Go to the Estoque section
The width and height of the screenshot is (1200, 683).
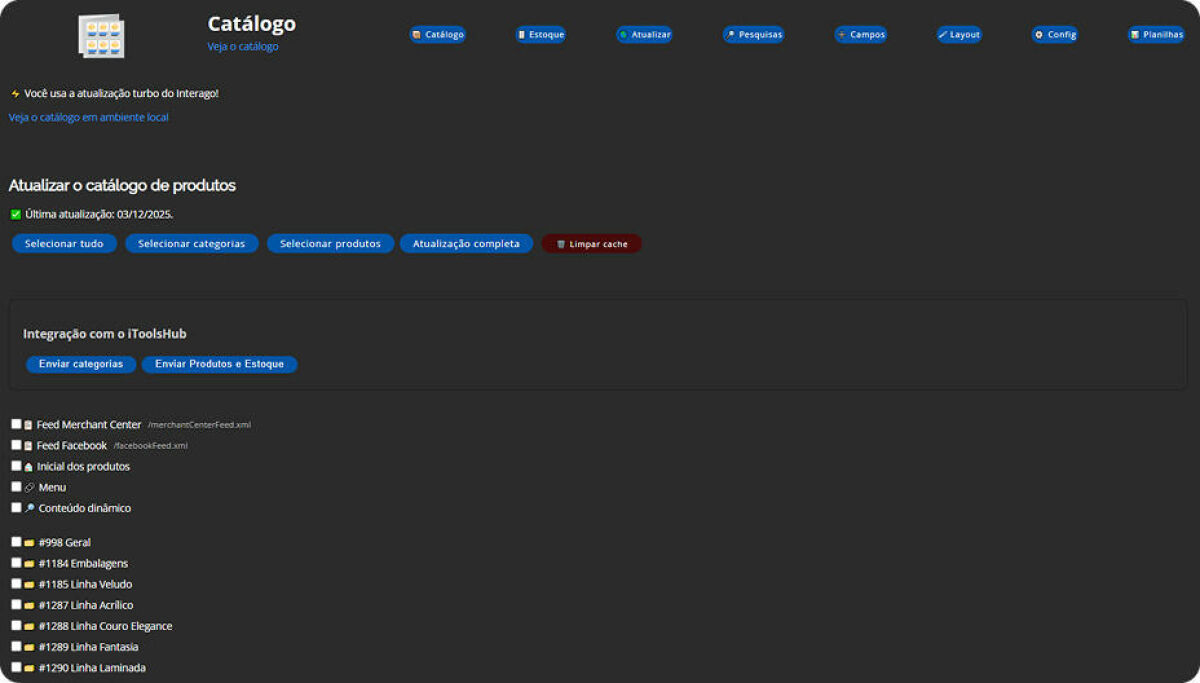click(541, 34)
